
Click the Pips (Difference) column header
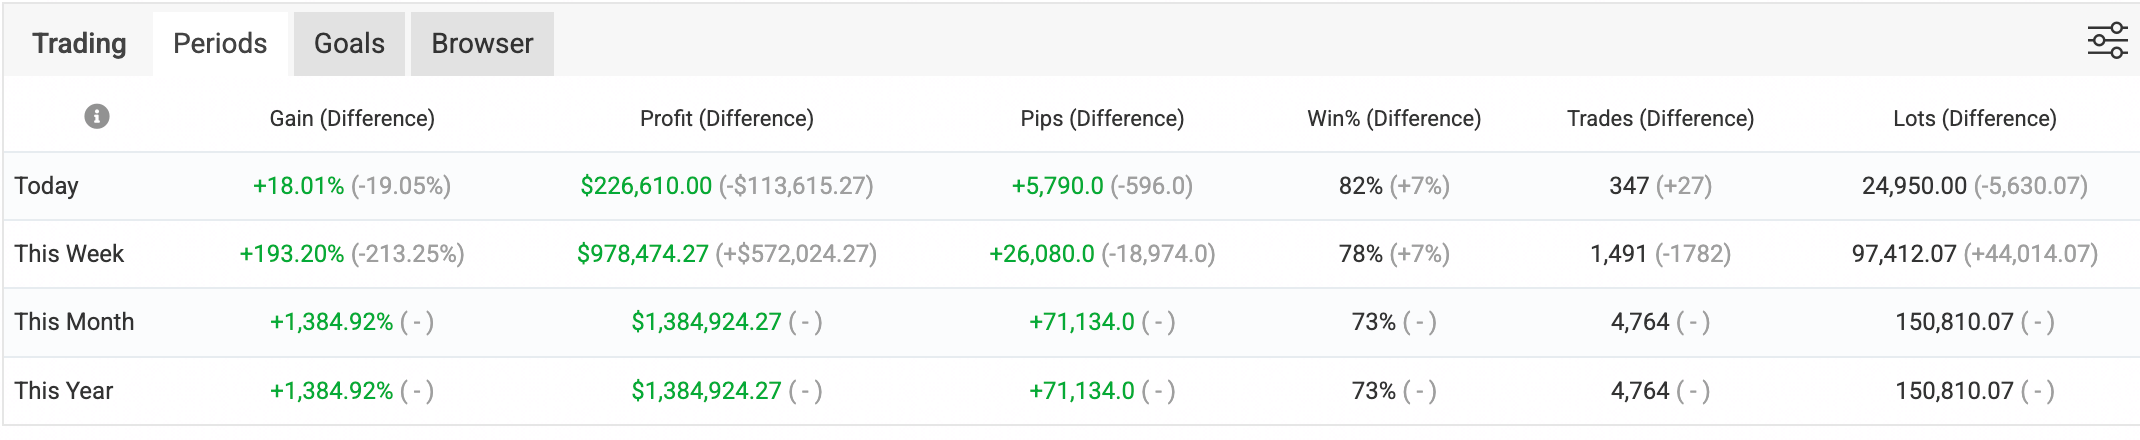click(x=1102, y=119)
